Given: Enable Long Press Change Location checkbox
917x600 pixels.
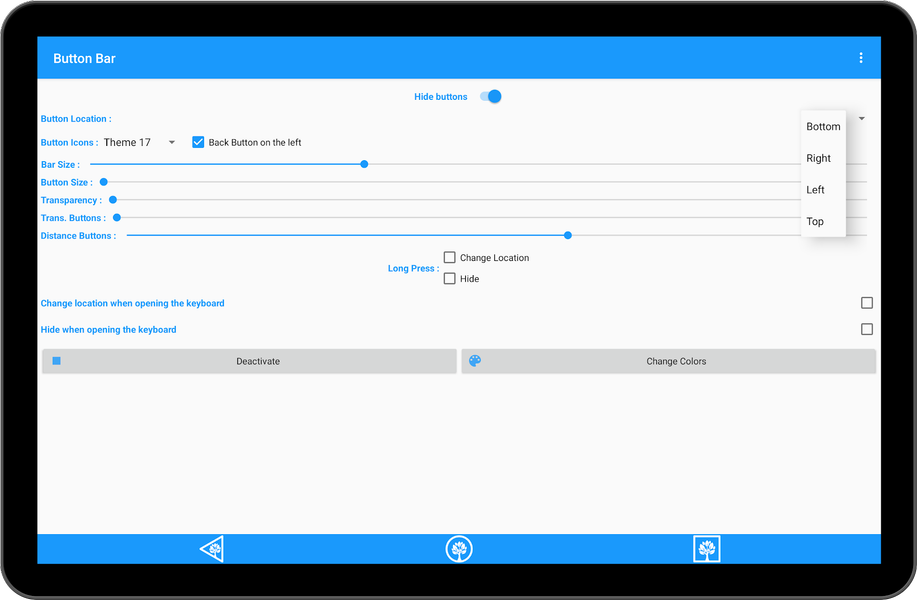Looking at the screenshot, I should pos(449,257).
